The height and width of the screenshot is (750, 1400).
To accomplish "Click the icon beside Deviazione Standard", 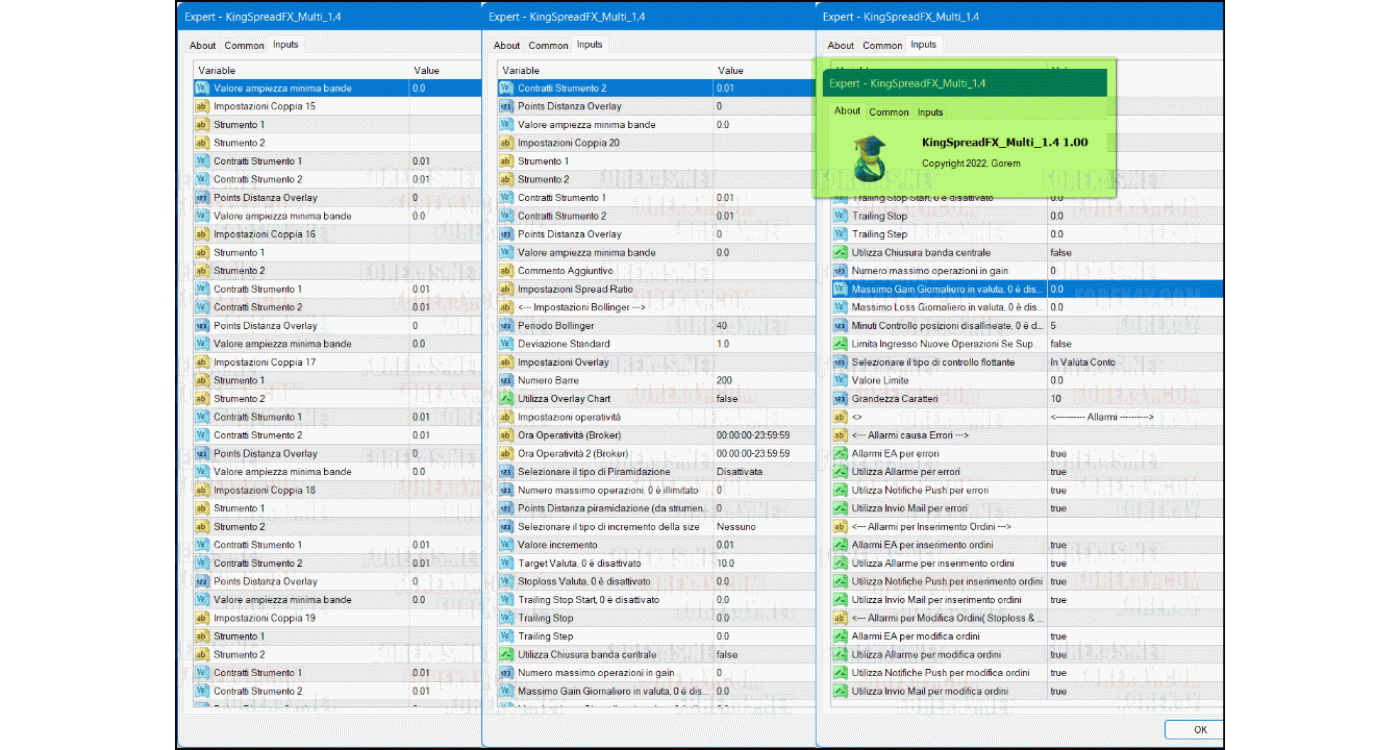I will coord(504,343).
